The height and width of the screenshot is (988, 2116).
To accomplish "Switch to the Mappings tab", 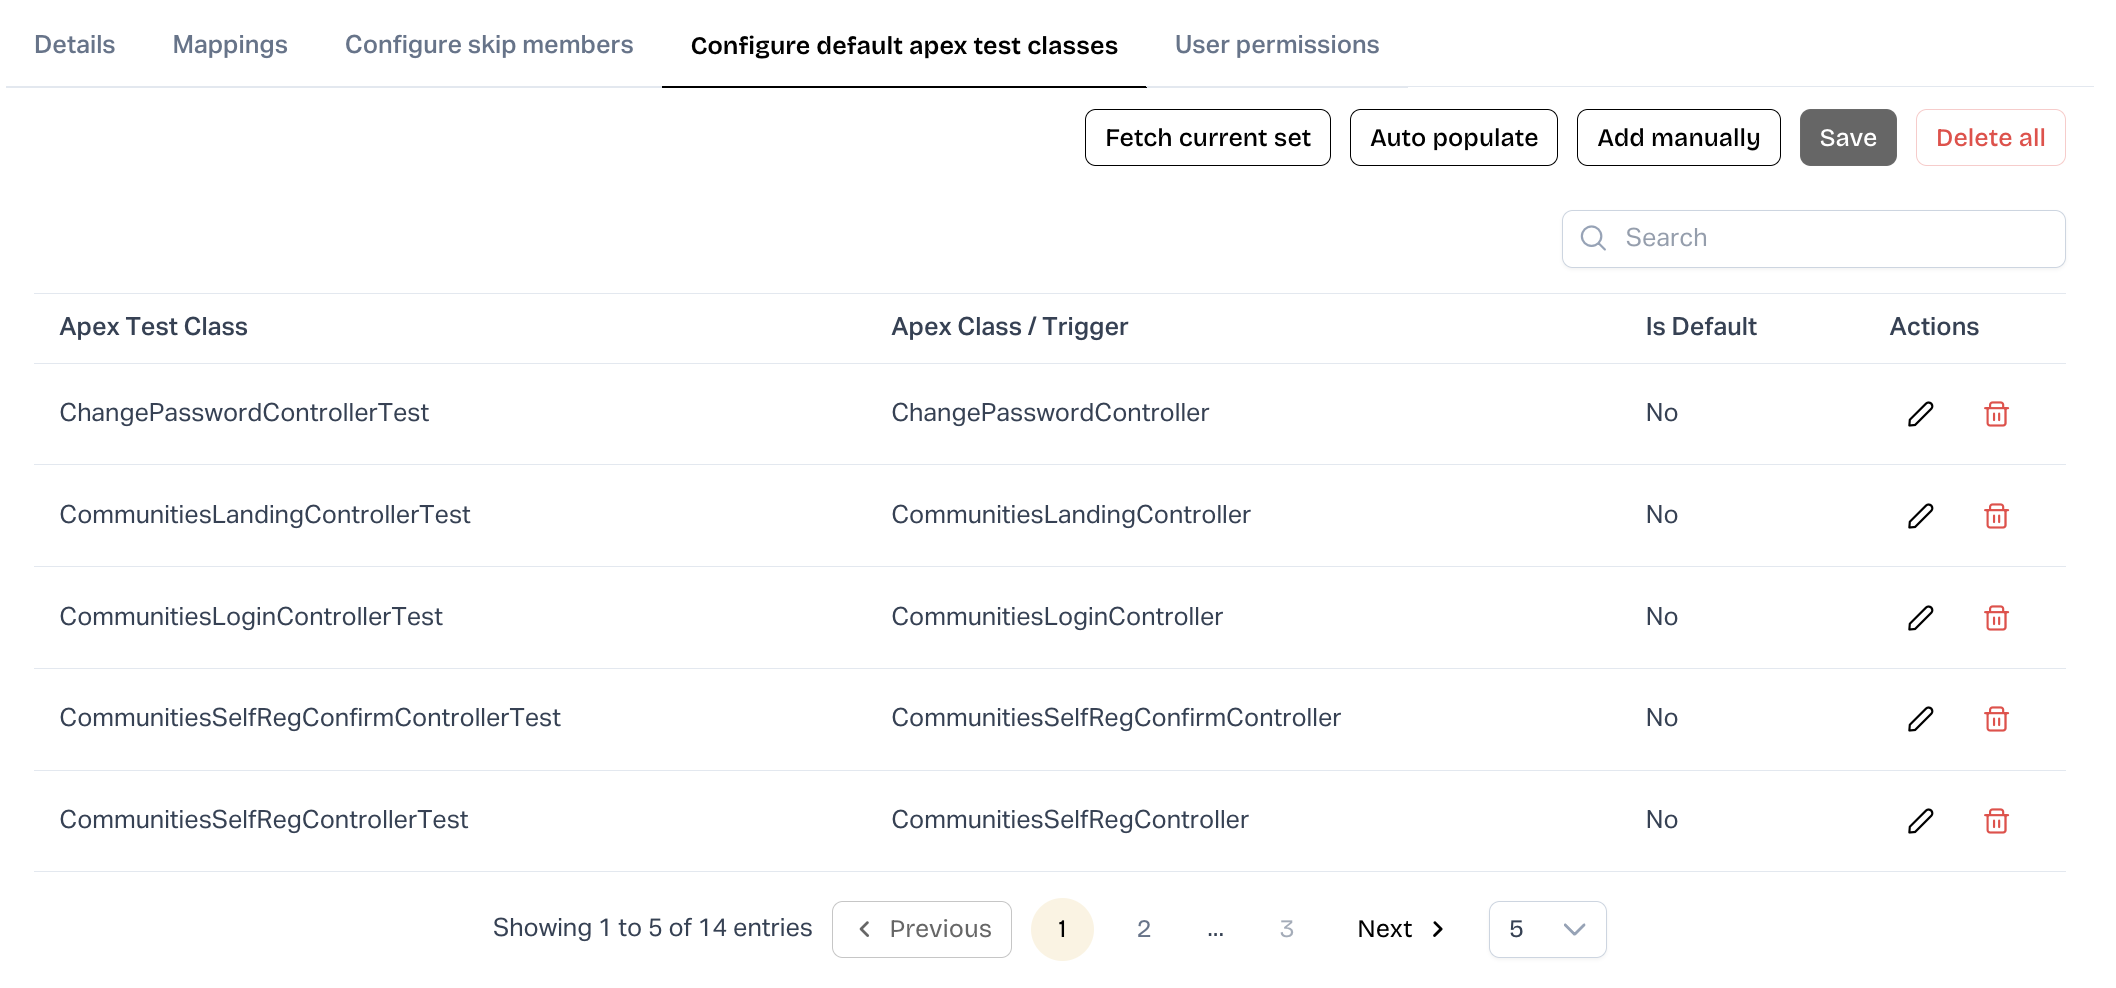I will pyautogui.click(x=230, y=45).
